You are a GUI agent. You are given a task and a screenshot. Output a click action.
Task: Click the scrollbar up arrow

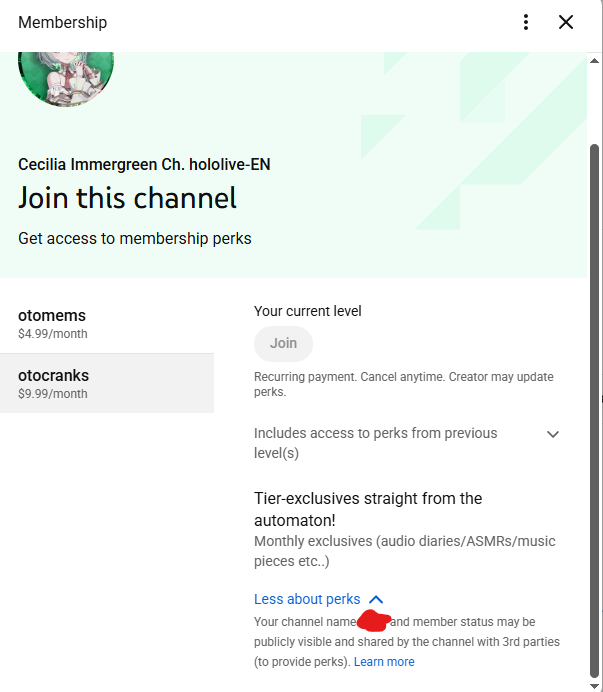click(x=595, y=60)
